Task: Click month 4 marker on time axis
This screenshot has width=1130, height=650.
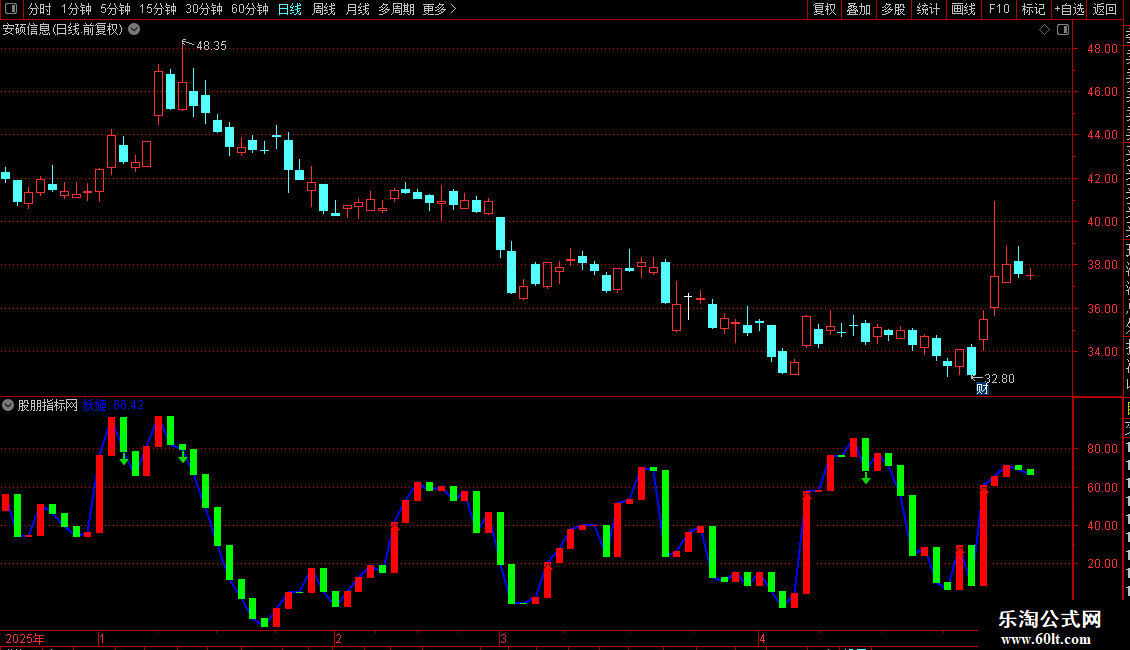Action: pos(762,638)
